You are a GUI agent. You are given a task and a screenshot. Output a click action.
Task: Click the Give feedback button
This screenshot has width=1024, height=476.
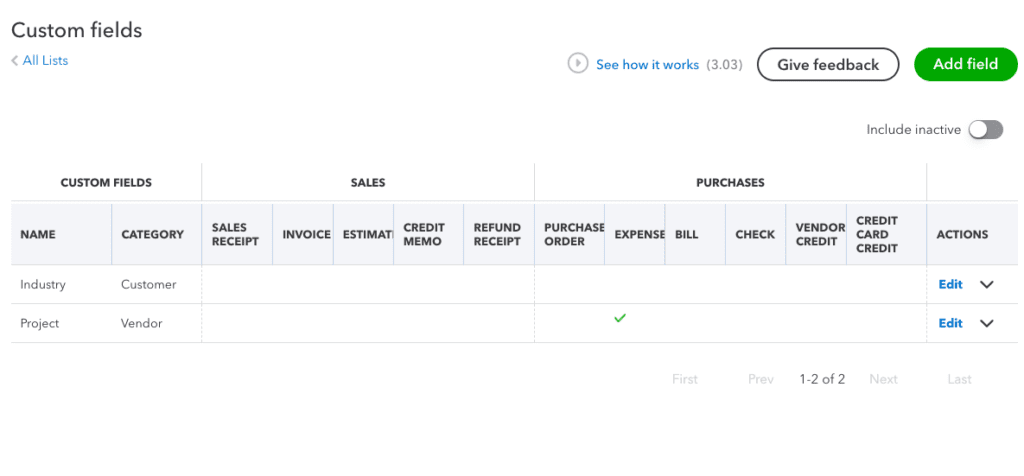[x=828, y=64]
